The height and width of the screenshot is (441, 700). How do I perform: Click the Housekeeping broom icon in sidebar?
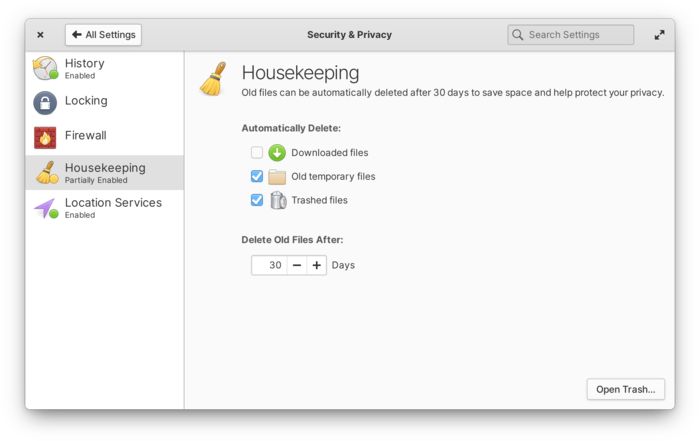pos(46,172)
